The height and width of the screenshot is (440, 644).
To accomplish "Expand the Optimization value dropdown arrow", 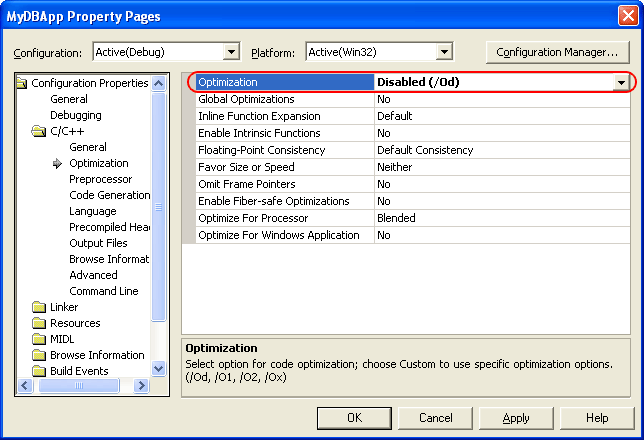I will (x=621, y=82).
